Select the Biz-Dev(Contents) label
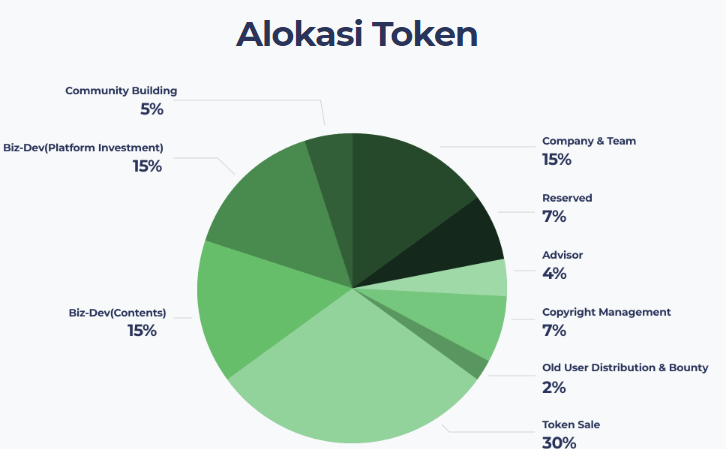This screenshot has height=449, width=726. tap(117, 313)
